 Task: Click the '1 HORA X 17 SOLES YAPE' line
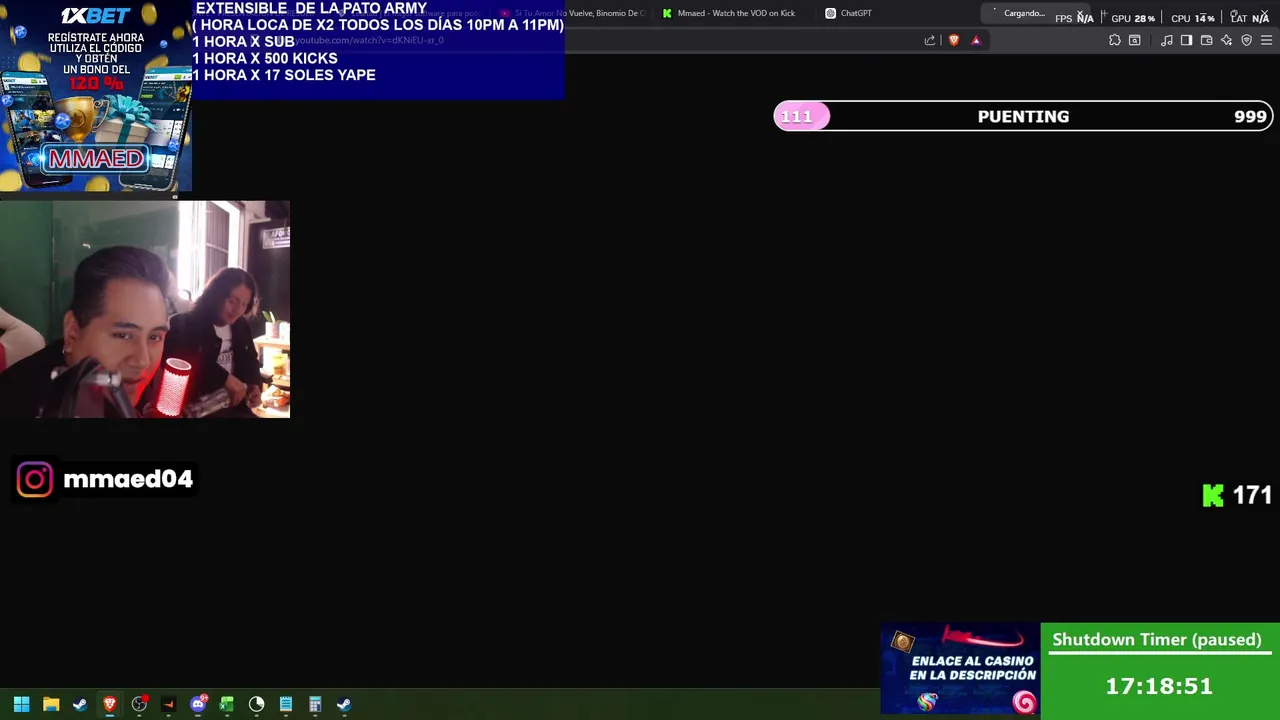[x=284, y=75]
